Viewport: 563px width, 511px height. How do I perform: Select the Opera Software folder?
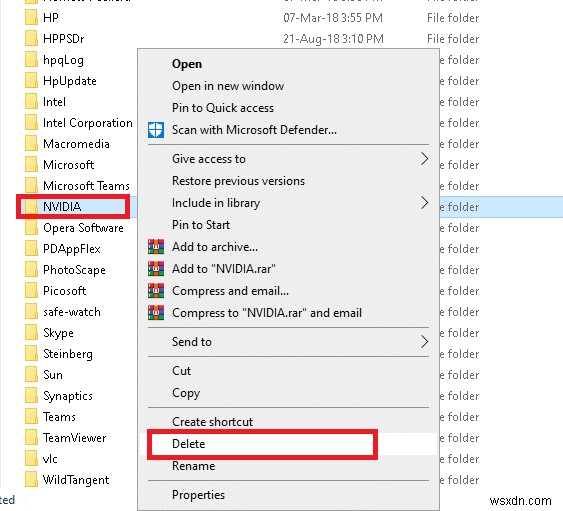pos(74,228)
